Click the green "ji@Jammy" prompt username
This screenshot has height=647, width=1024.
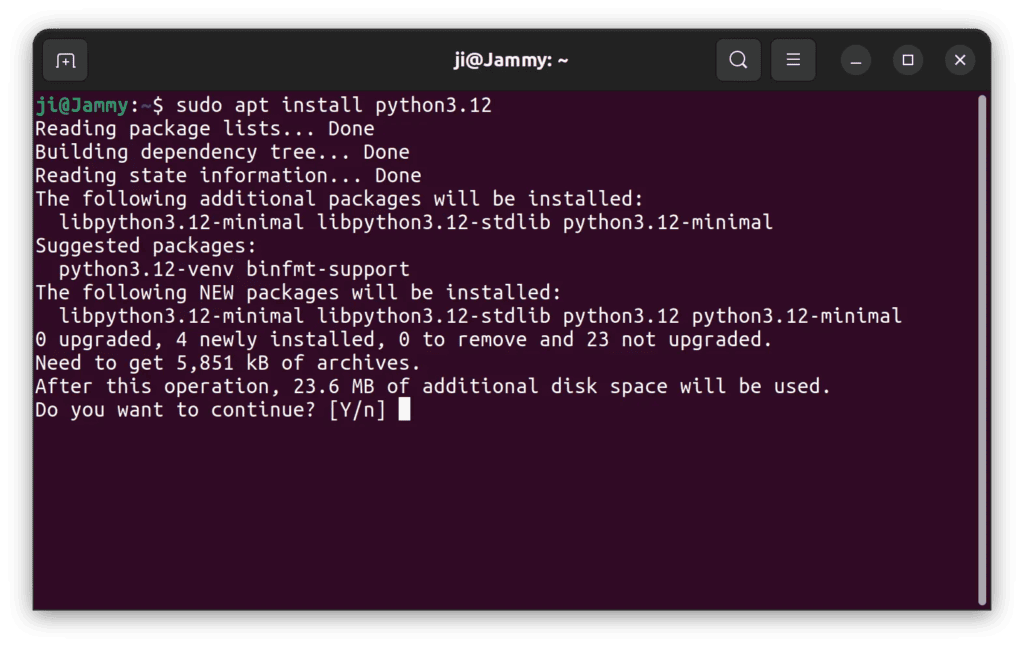pyautogui.click(x=81, y=105)
